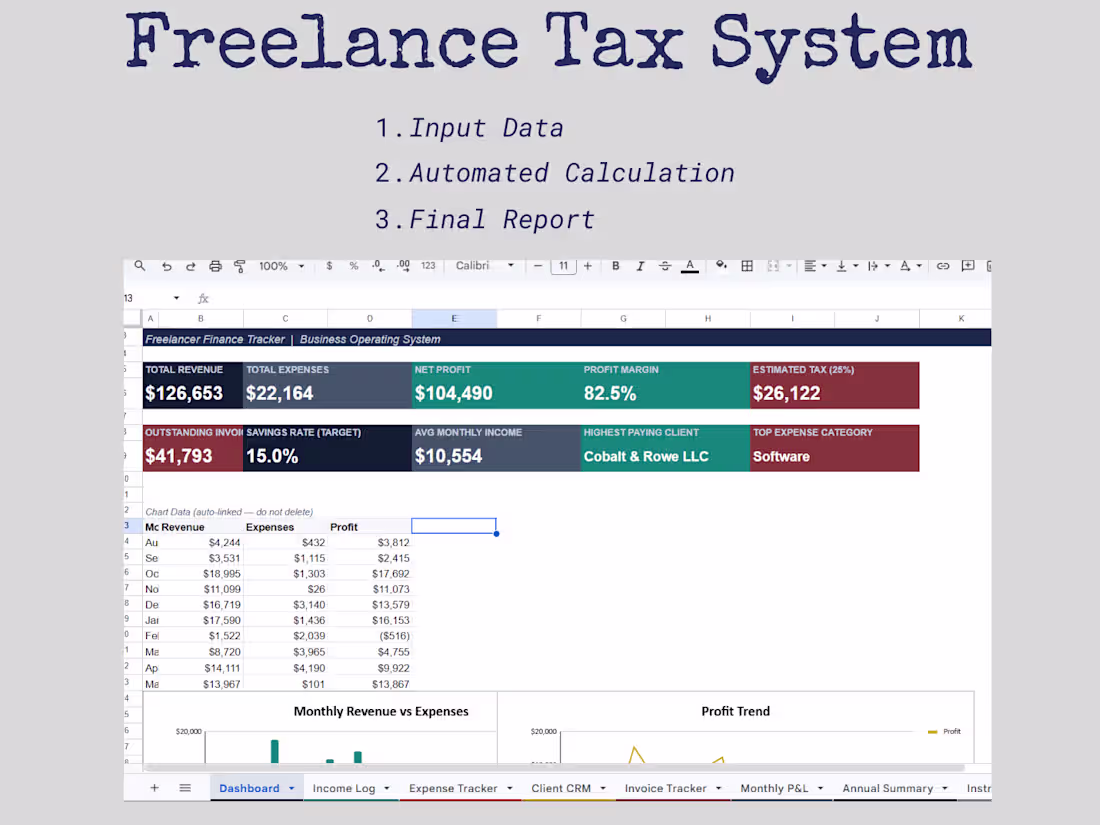The height and width of the screenshot is (825, 1100).
Task: Click the Net Profit value $104,490
Action: click(x=453, y=394)
